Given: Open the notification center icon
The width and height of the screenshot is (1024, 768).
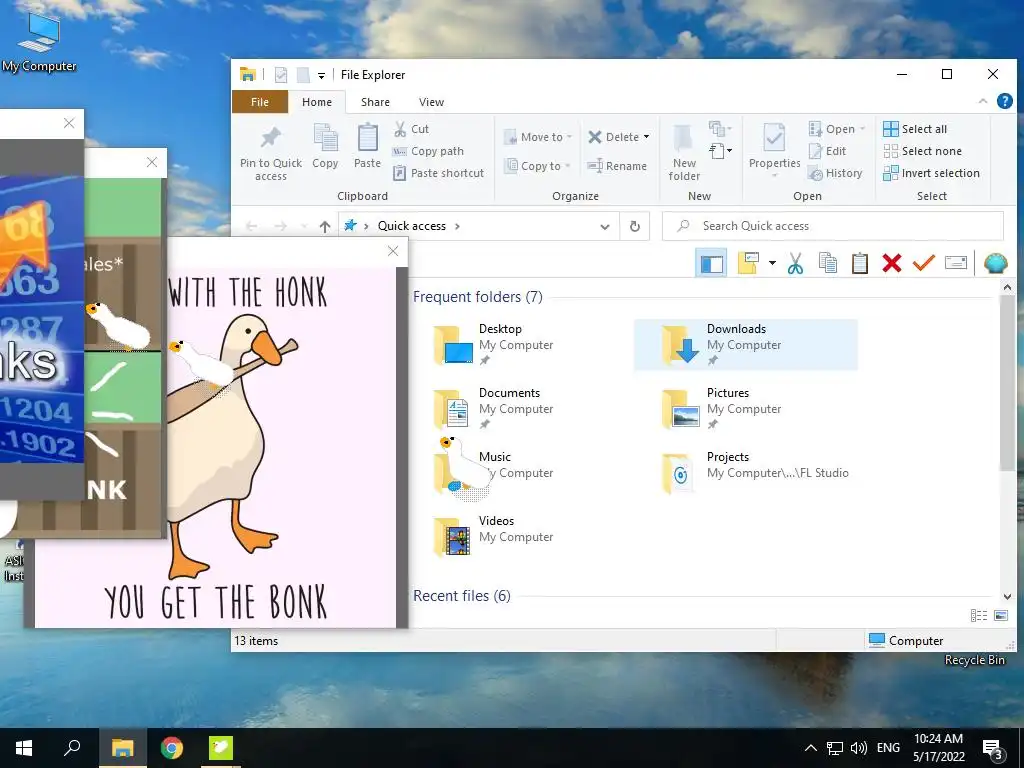Looking at the screenshot, I should click(x=993, y=748).
